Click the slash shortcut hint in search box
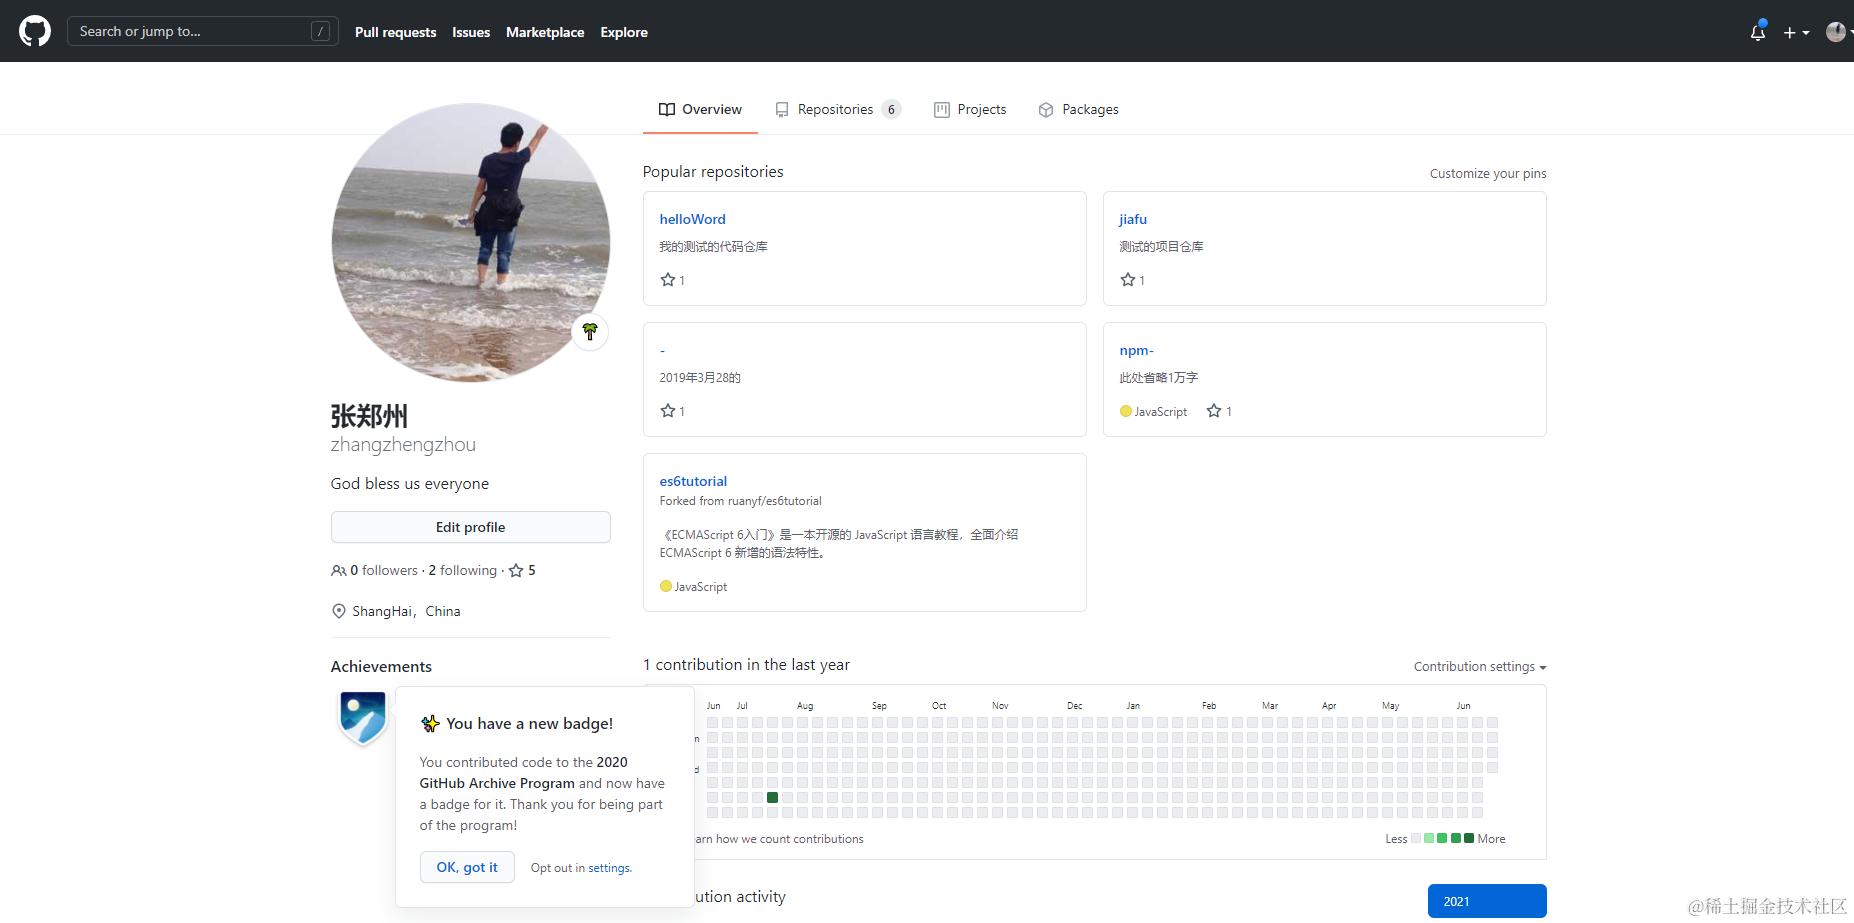 click(x=320, y=31)
